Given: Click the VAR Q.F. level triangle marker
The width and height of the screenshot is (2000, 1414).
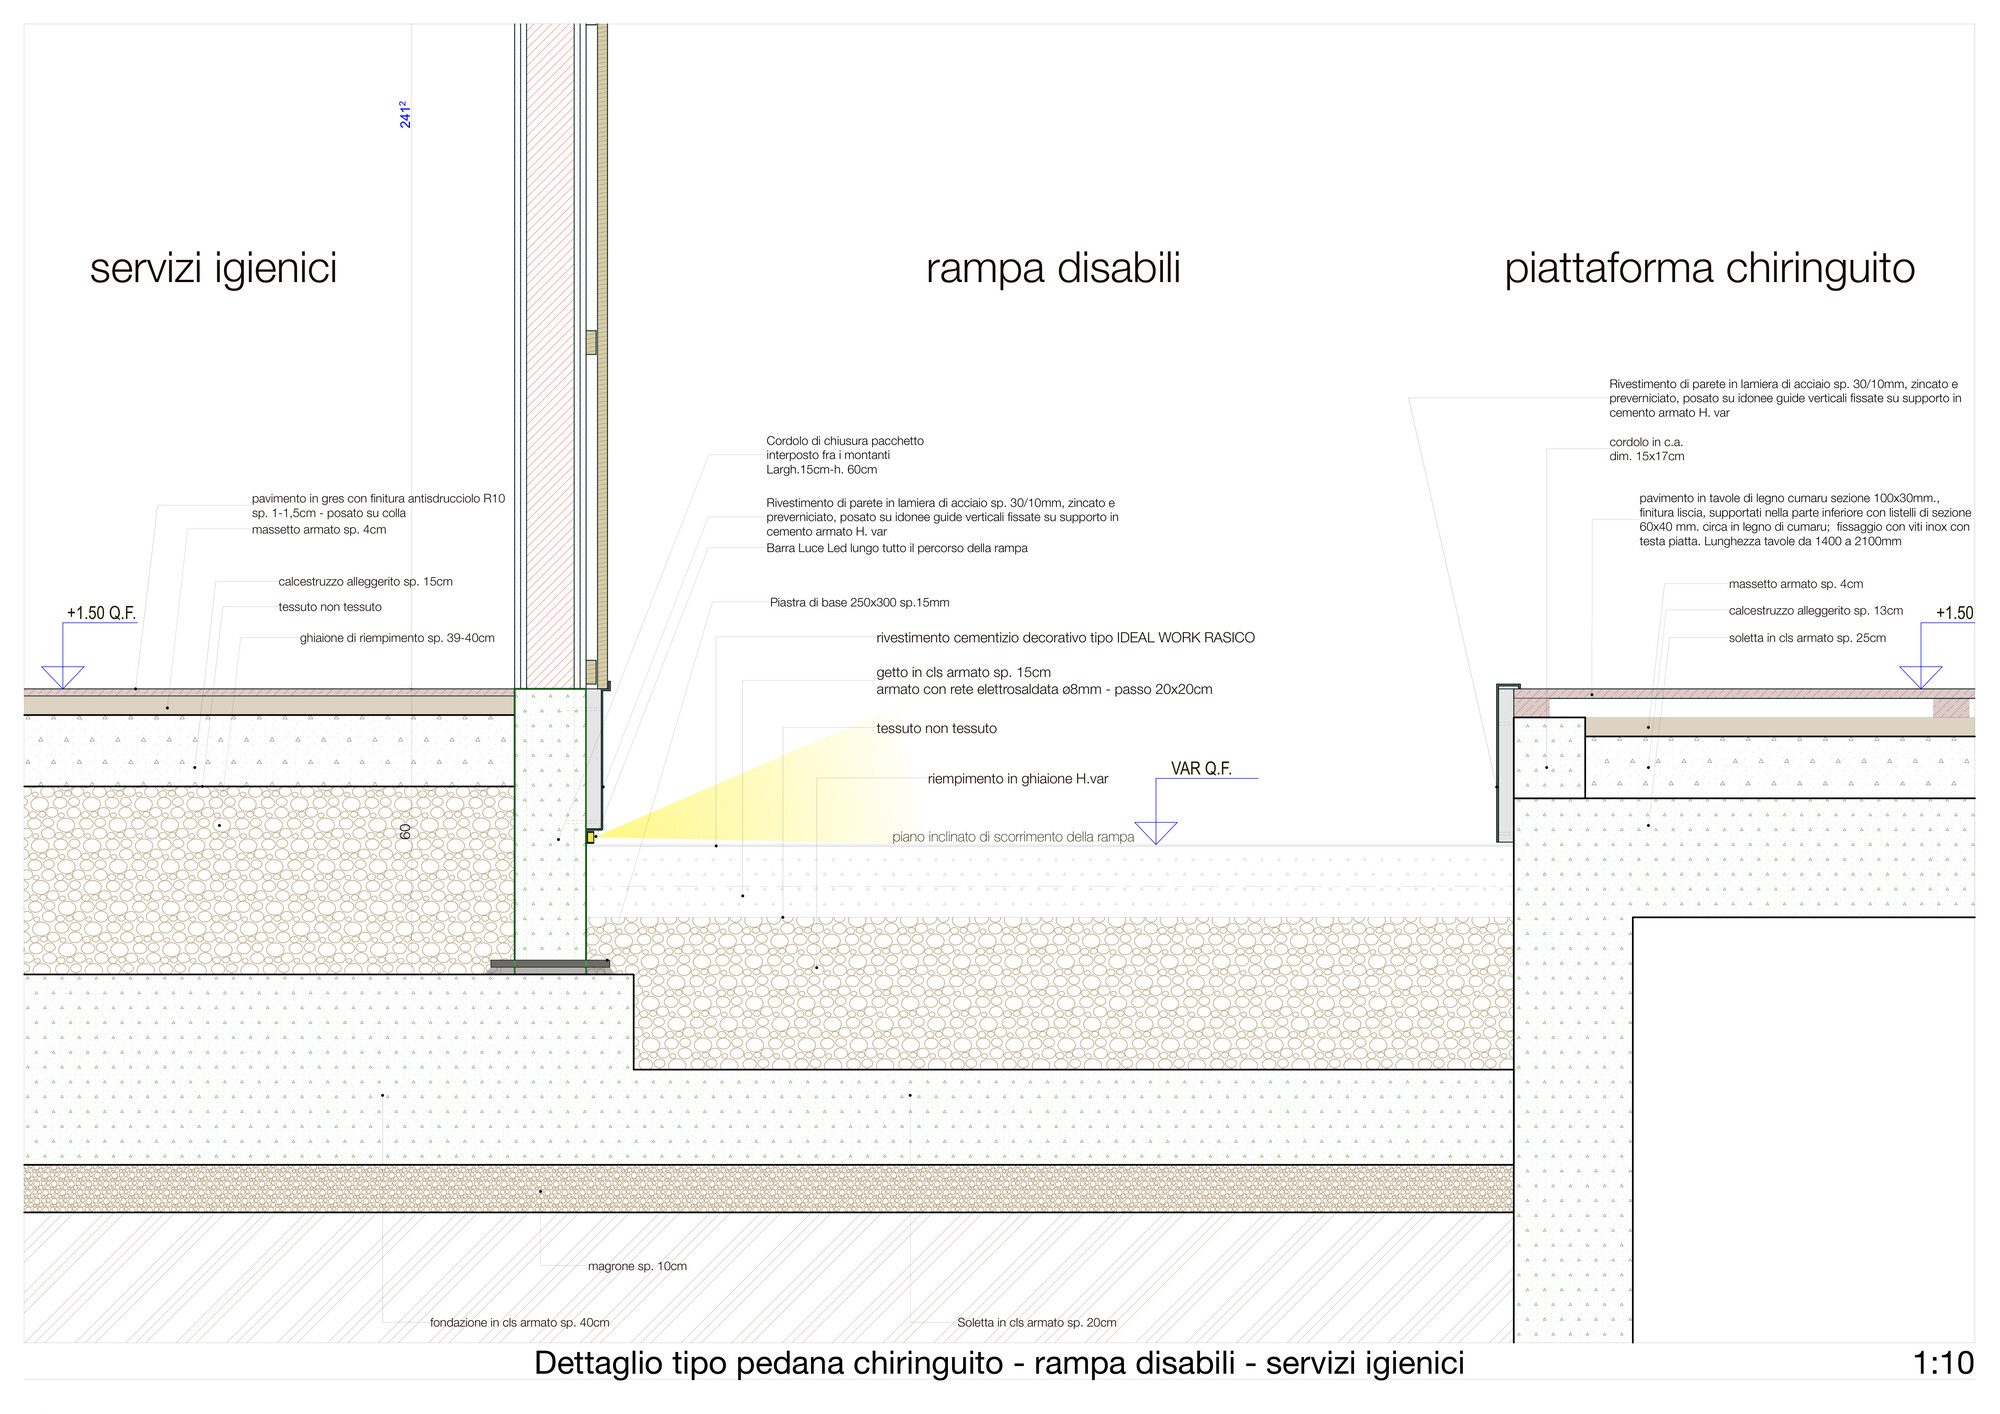Looking at the screenshot, I should pos(1156,832).
